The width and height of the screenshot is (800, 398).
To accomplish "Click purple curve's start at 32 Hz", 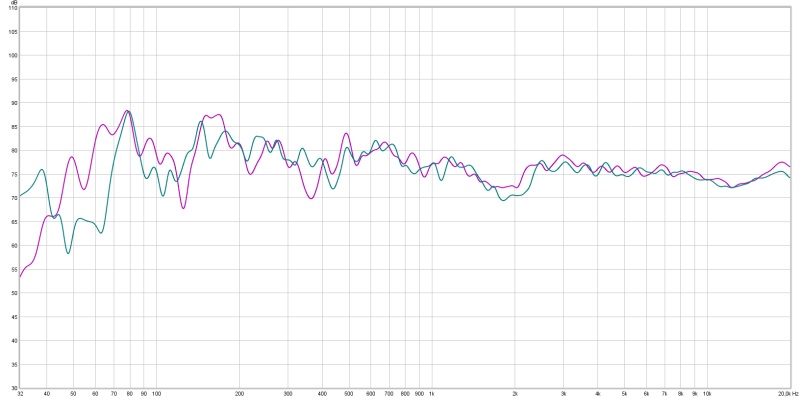I will pos(20,277).
